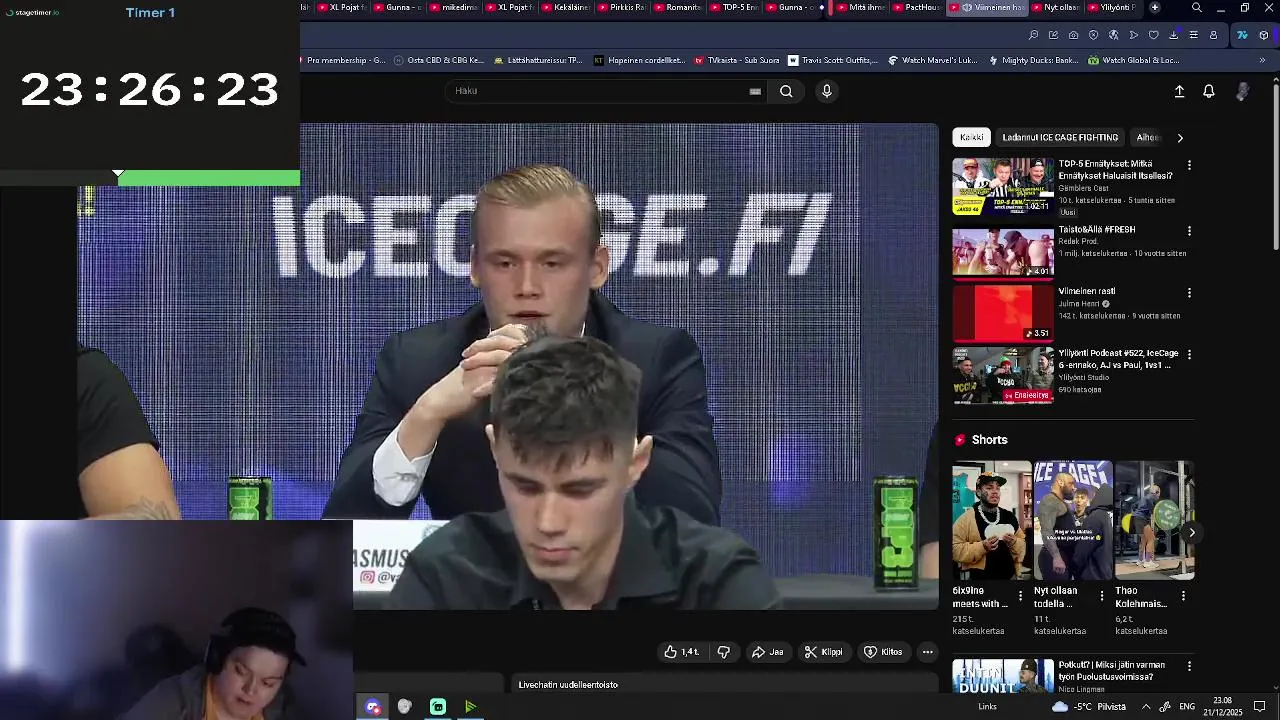The height and width of the screenshot is (720, 1280).
Task: Open the Nyt ollaan todella short
Action: [x=1073, y=520]
